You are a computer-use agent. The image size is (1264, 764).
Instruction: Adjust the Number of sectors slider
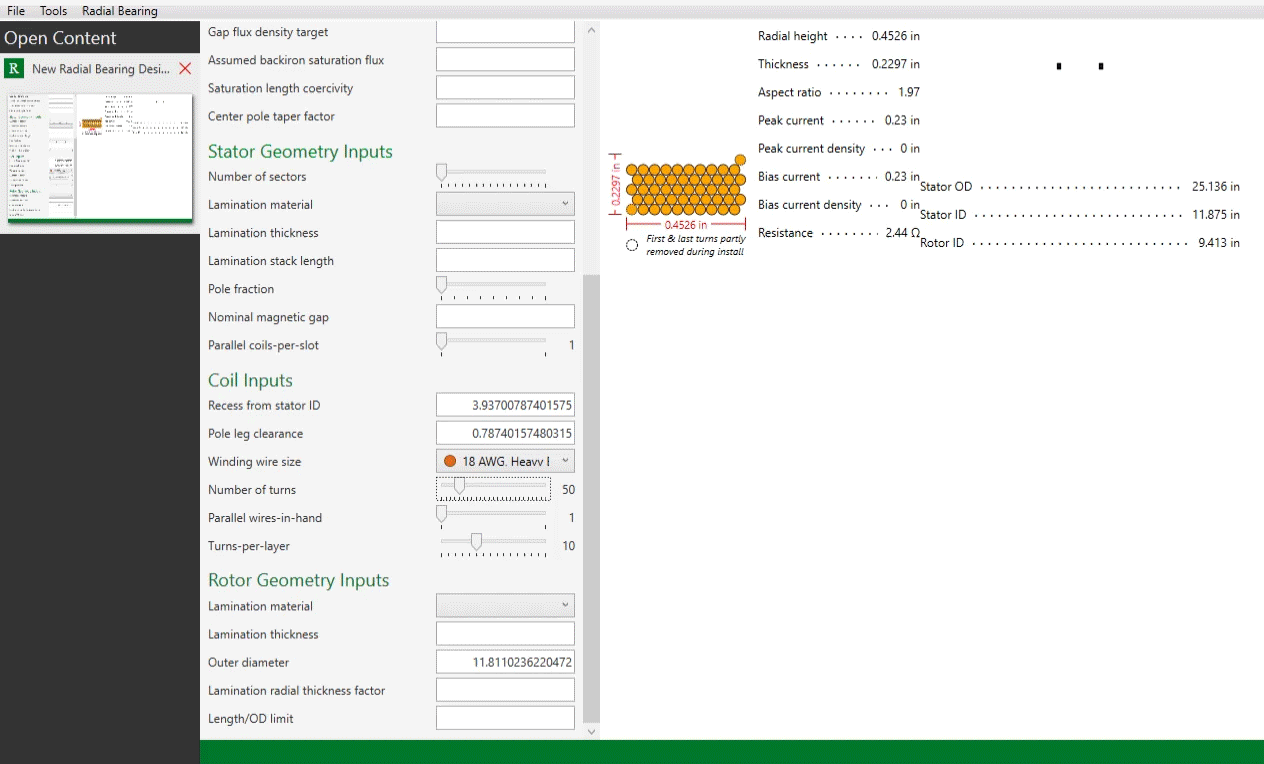(493, 176)
